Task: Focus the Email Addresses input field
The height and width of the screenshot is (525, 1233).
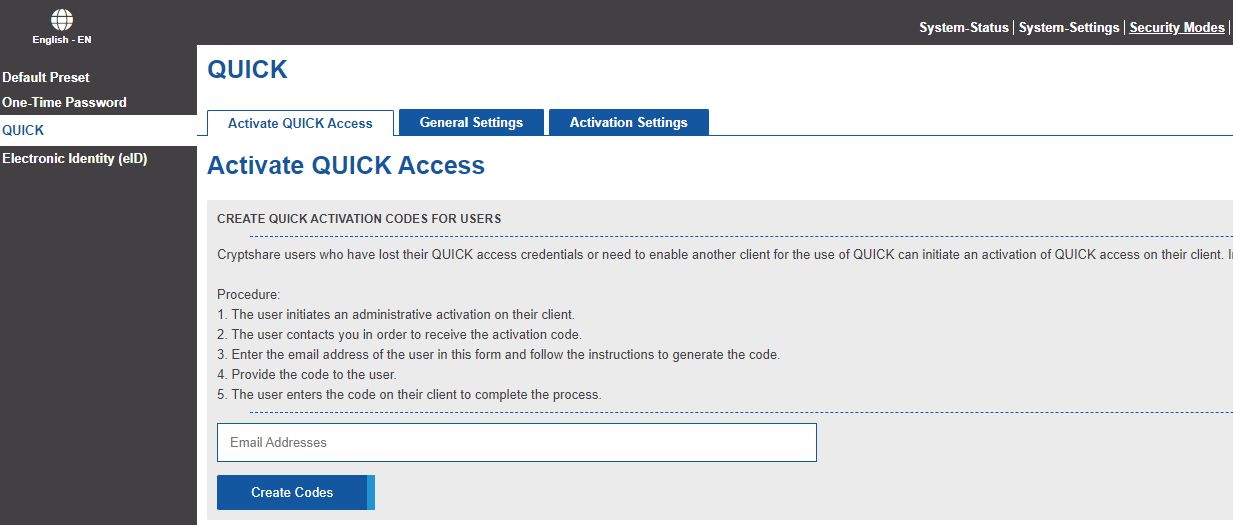Action: click(x=517, y=442)
